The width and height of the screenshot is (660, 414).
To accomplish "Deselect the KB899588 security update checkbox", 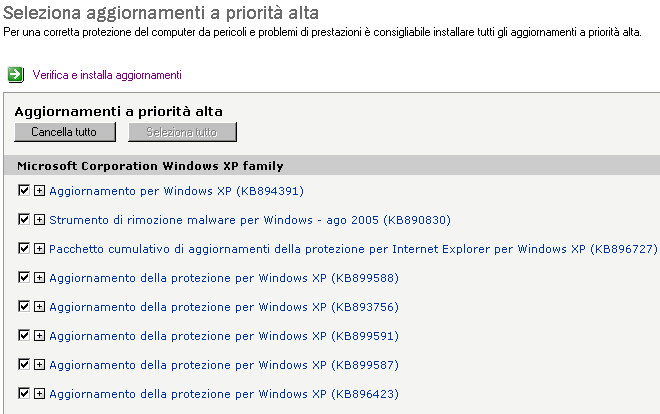I will tap(24, 277).
